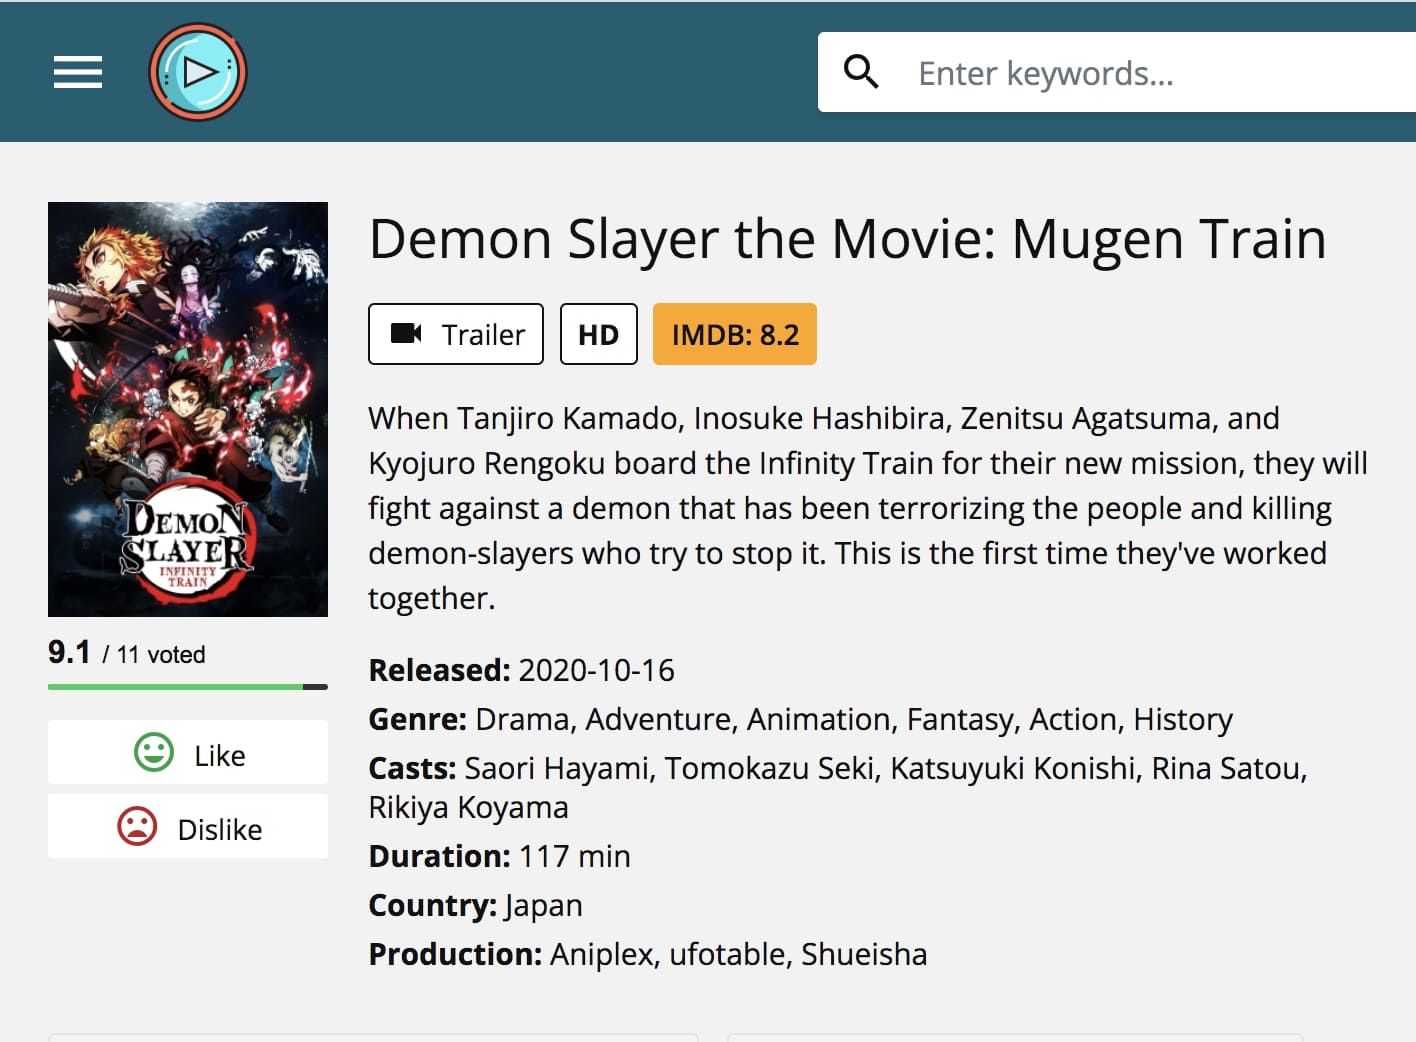
Task: Click the green rating progress bar
Action: coord(175,686)
